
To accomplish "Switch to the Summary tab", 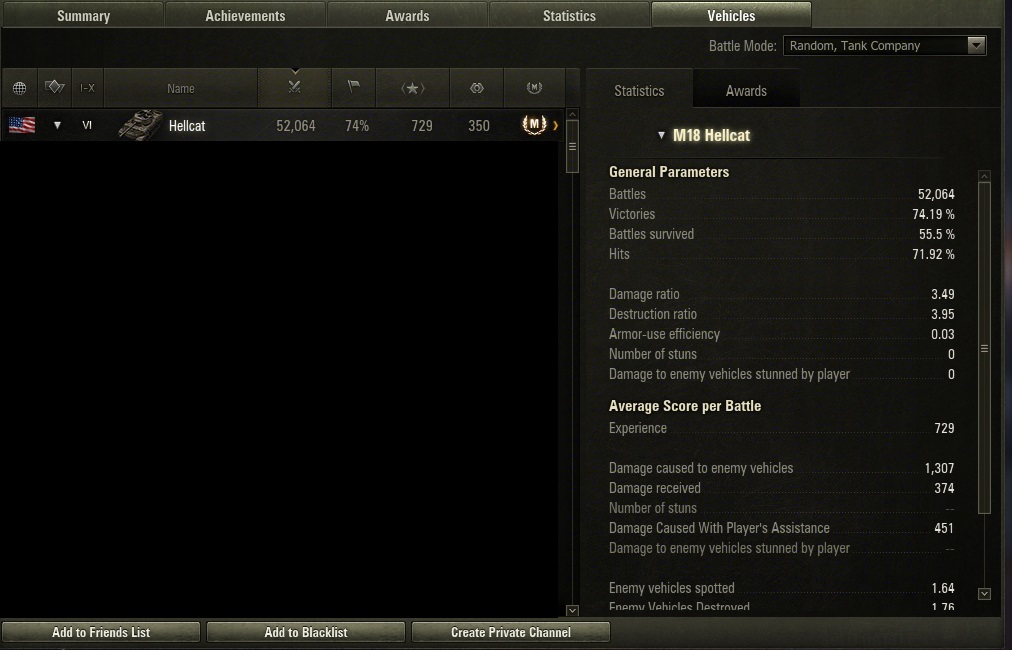I will coord(83,15).
